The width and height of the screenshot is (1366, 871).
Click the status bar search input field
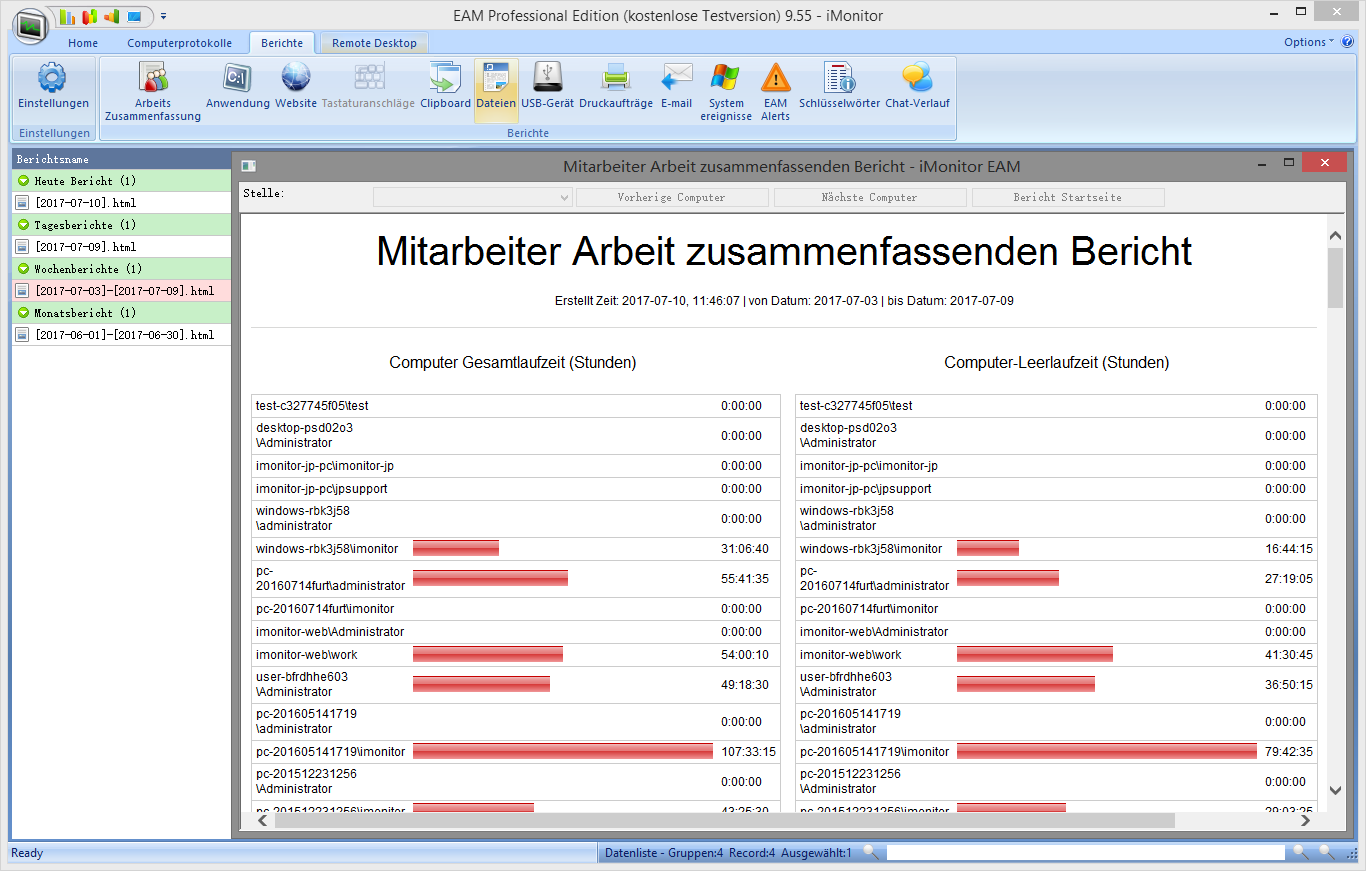(x=1084, y=853)
